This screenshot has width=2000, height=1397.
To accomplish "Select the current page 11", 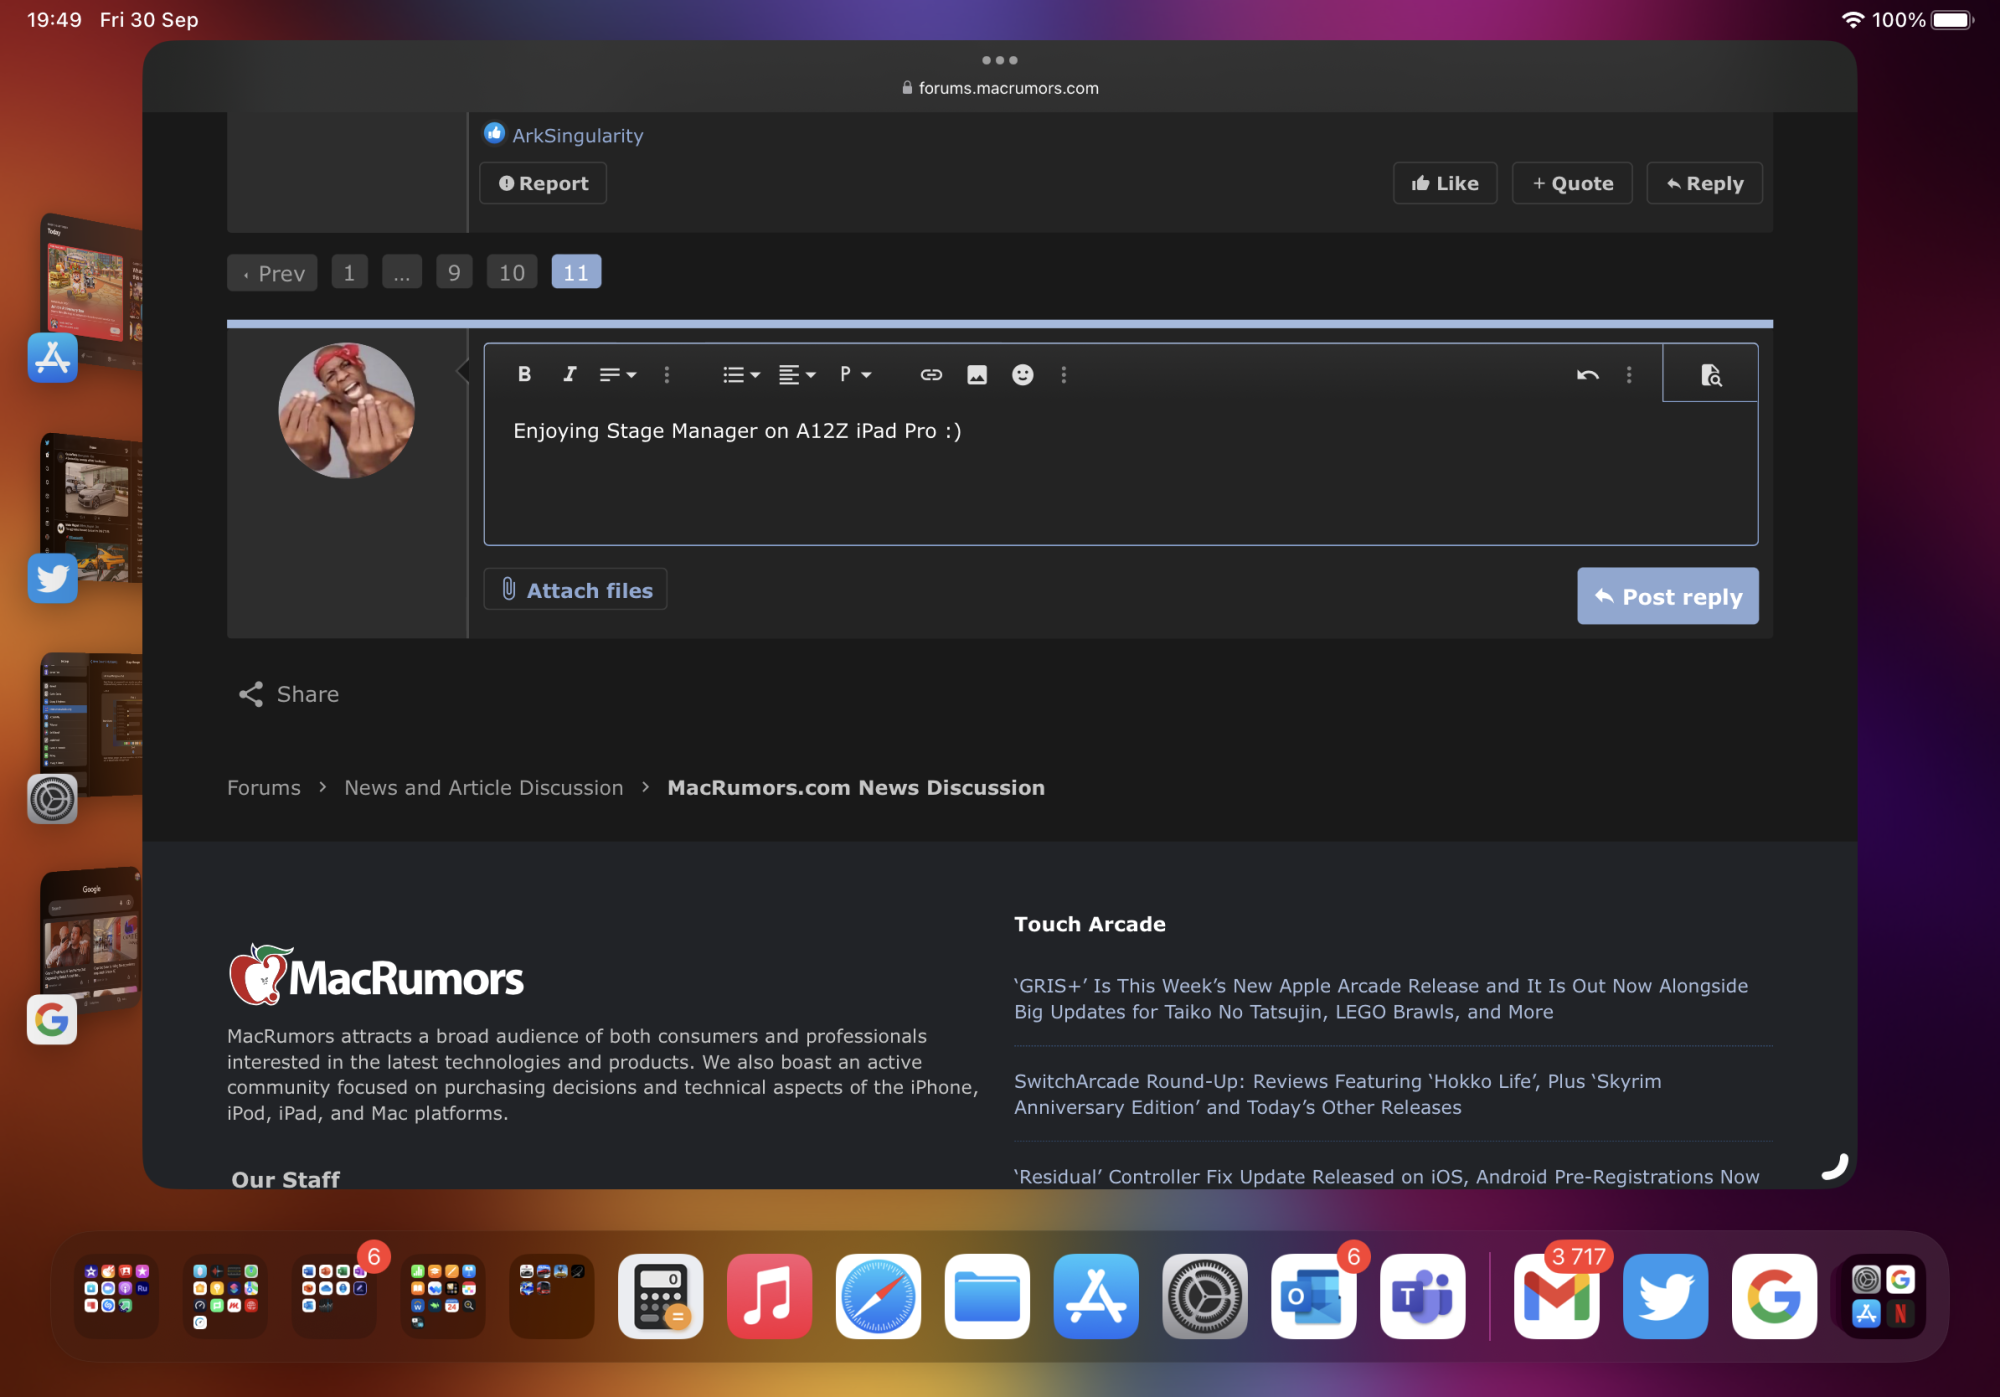I will coord(576,273).
